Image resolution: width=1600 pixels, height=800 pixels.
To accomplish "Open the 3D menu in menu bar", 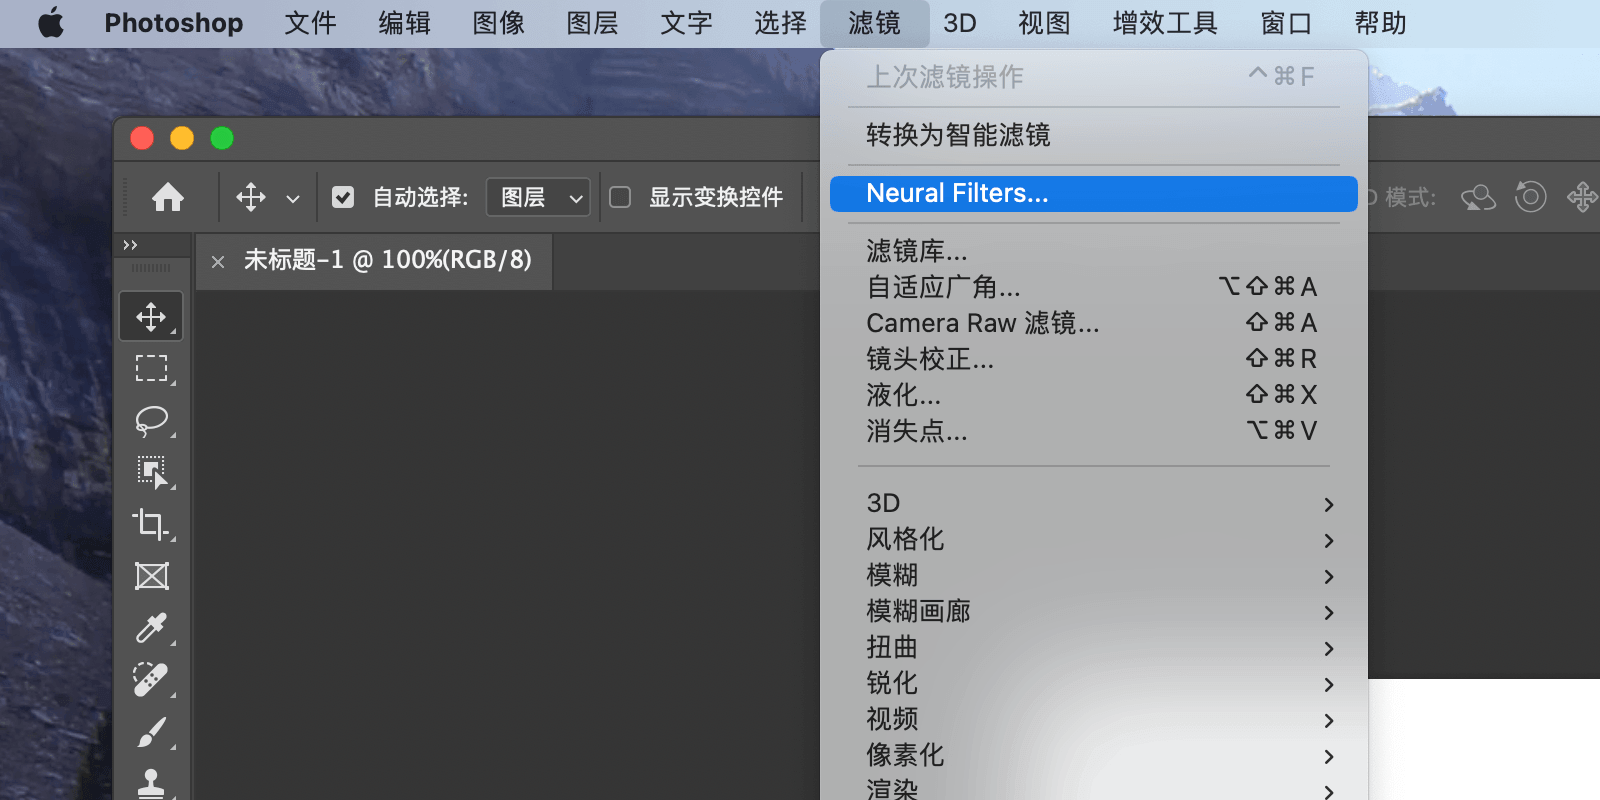I will [960, 23].
